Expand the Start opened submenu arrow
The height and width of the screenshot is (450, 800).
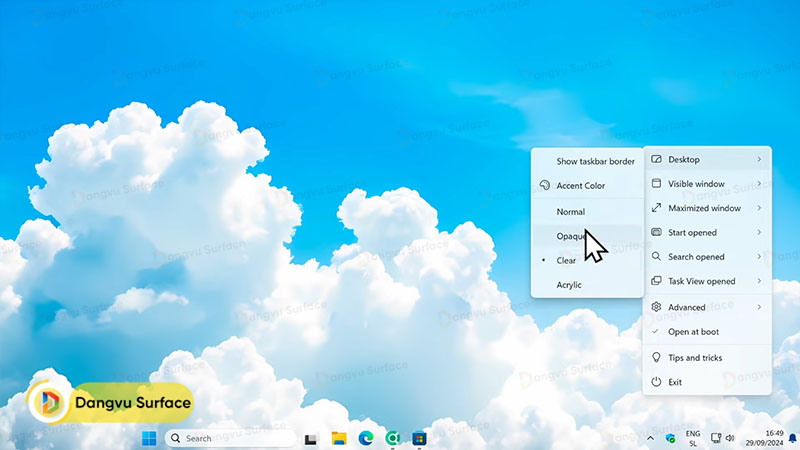coord(759,232)
